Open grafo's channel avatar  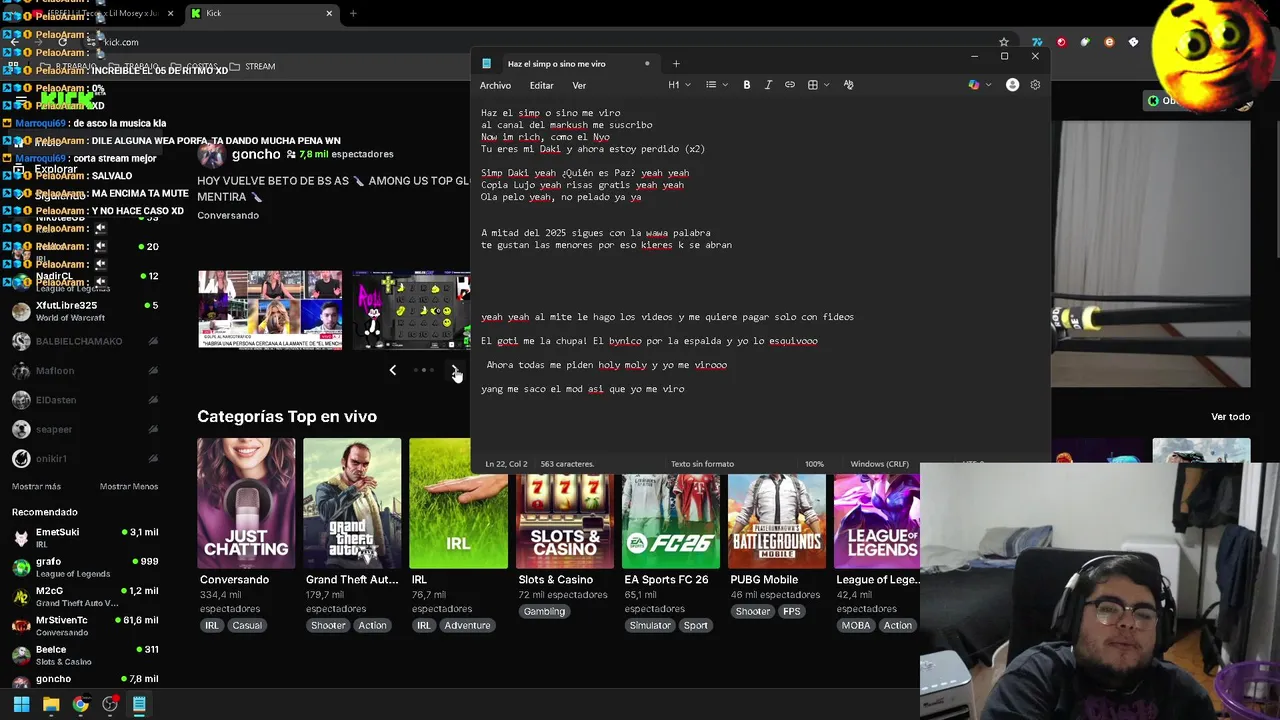(x=21, y=567)
